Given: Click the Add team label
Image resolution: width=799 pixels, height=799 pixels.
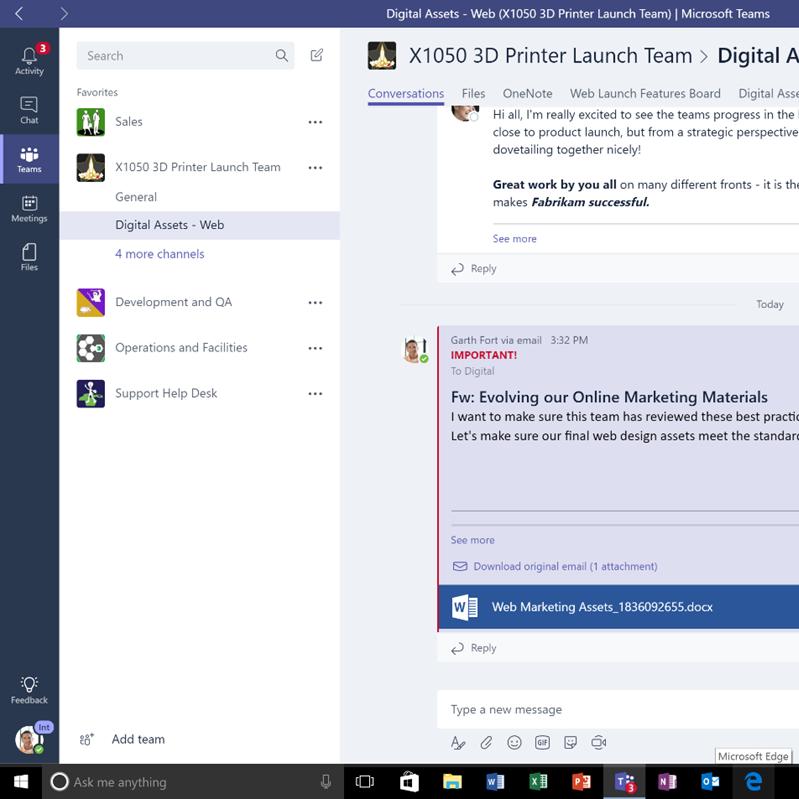Looking at the screenshot, I should click(x=138, y=739).
